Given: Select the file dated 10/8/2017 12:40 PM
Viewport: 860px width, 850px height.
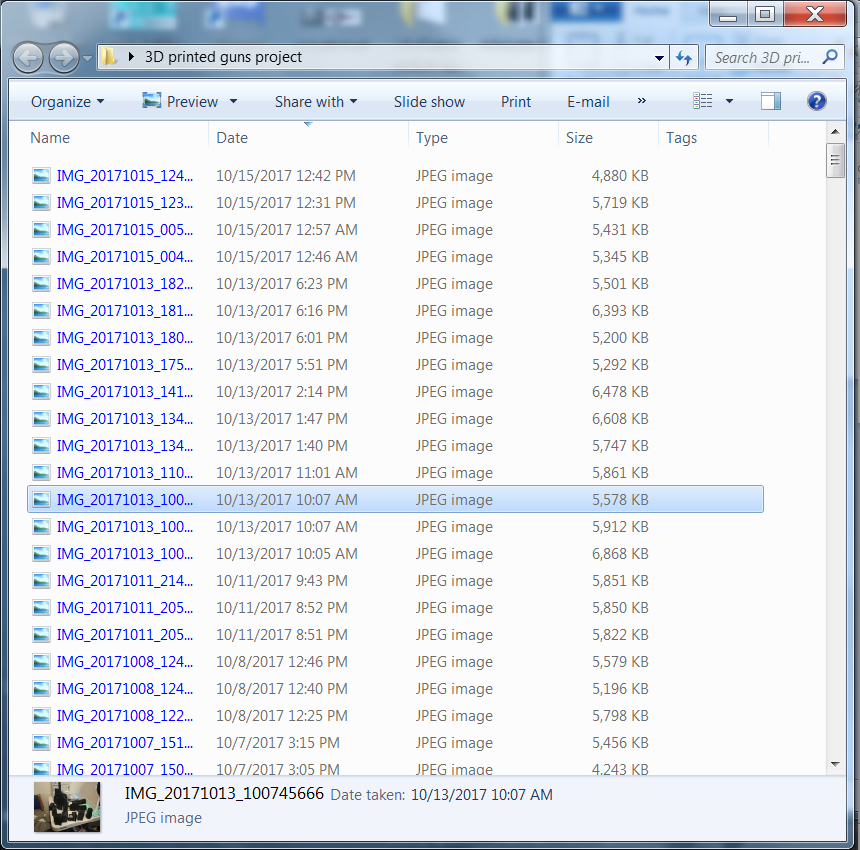Looking at the screenshot, I should [x=395, y=689].
